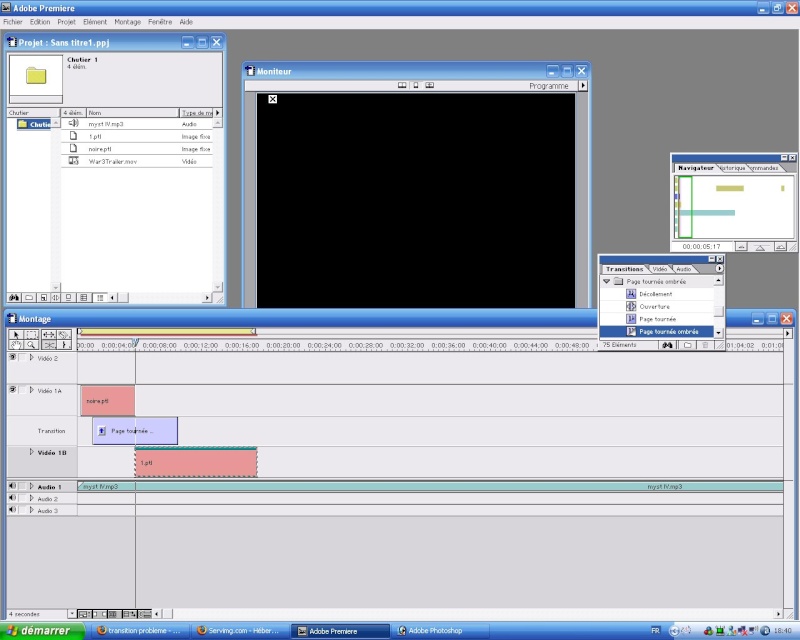800x640 pixels.
Task: Click the Ouverture transition icon
Action: point(631,306)
